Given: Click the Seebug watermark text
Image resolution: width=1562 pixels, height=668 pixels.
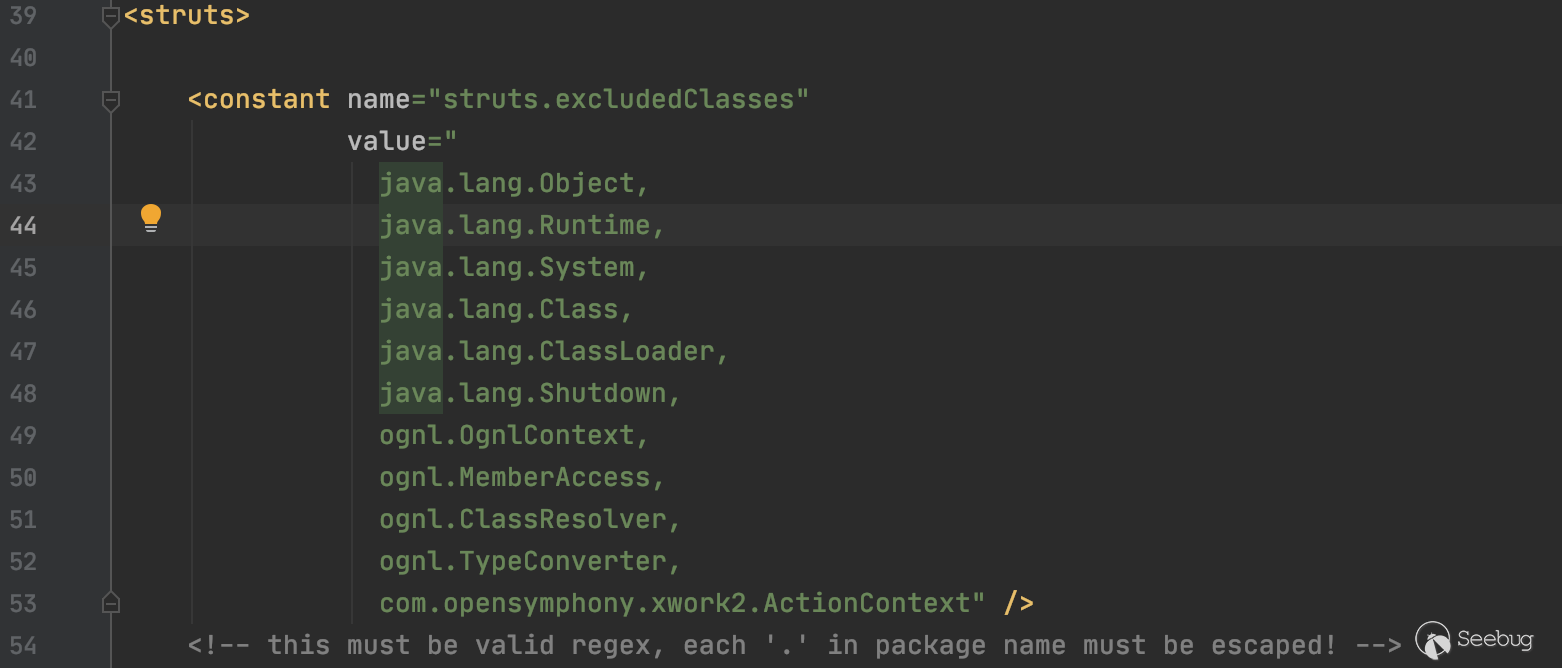Looking at the screenshot, I should (1494, 640).
